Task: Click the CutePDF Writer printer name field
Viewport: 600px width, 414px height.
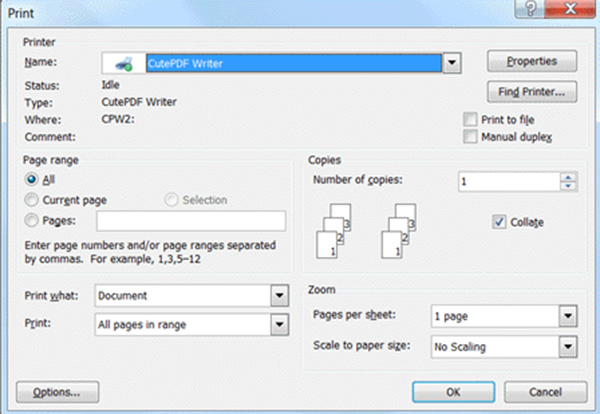Action: [294, 63]
